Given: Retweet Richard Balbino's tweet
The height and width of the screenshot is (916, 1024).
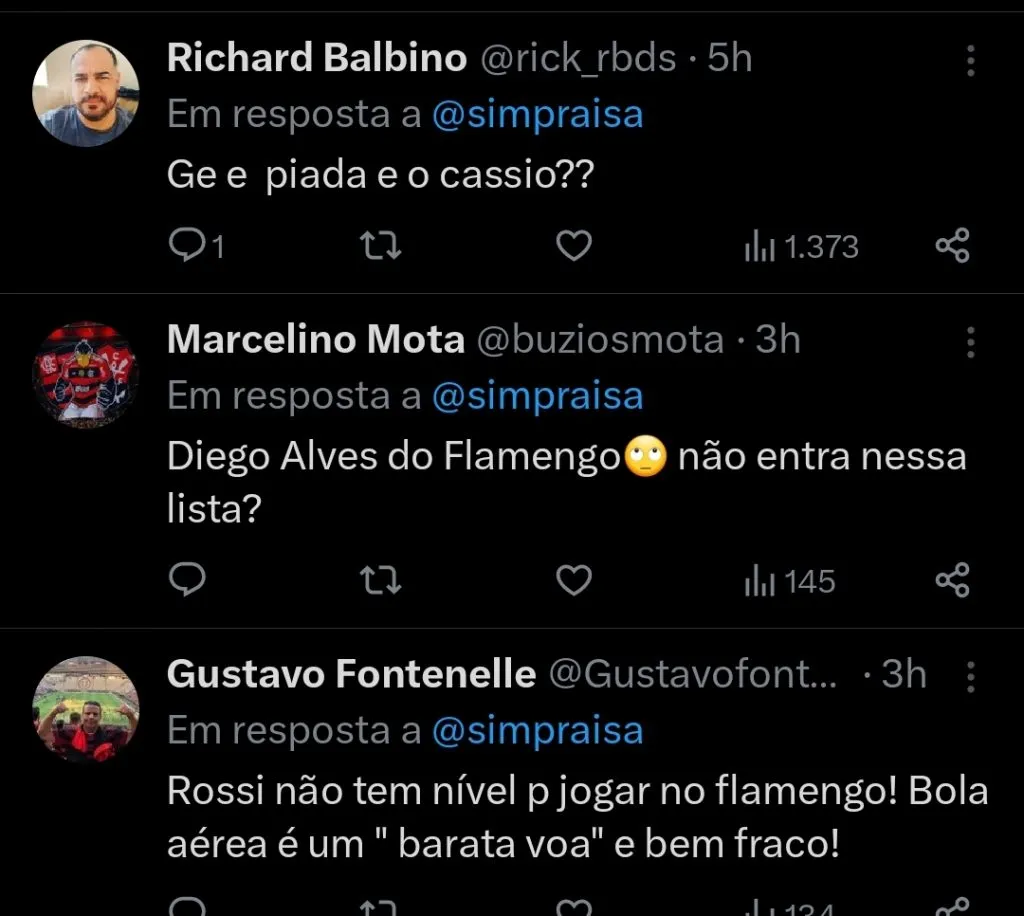Looking at the screenshot, I should pos(380,246).
